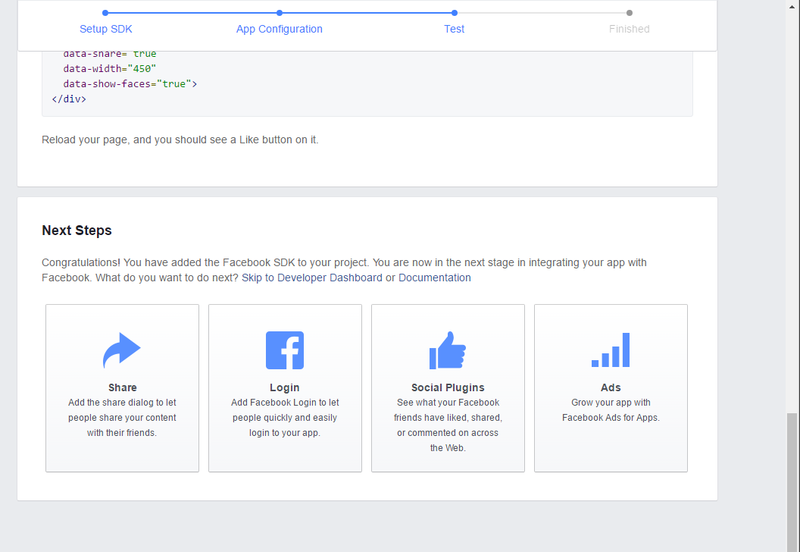800x552 pixels.
Task: Click 'Grow your app with' description text
Action: (611, 410)
